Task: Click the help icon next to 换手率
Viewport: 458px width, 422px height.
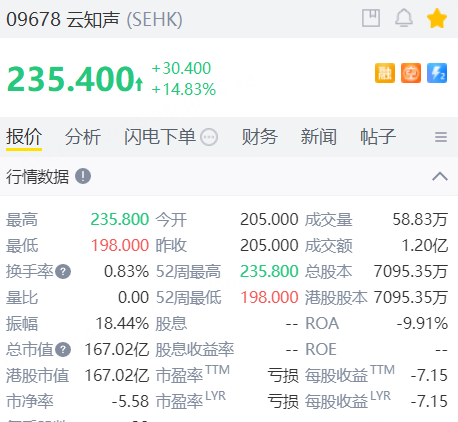Action: coord(63,272)
